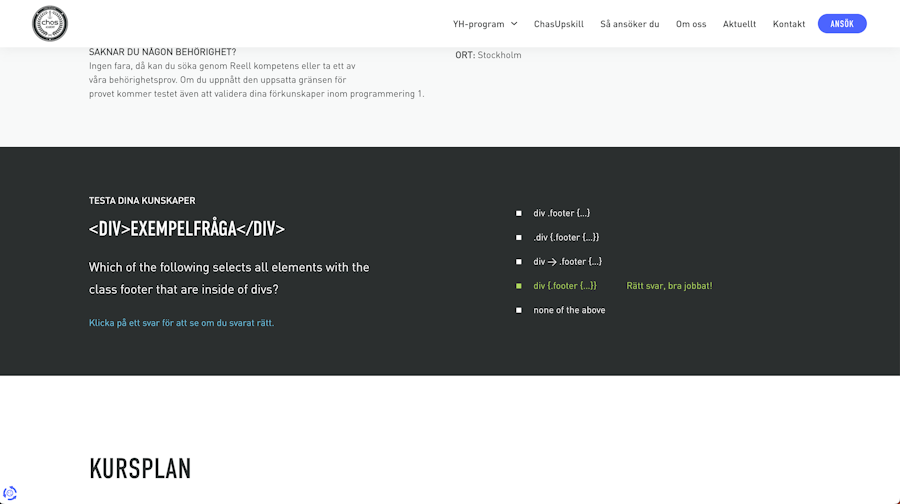Open the Om oss menu item

(691, 24)
